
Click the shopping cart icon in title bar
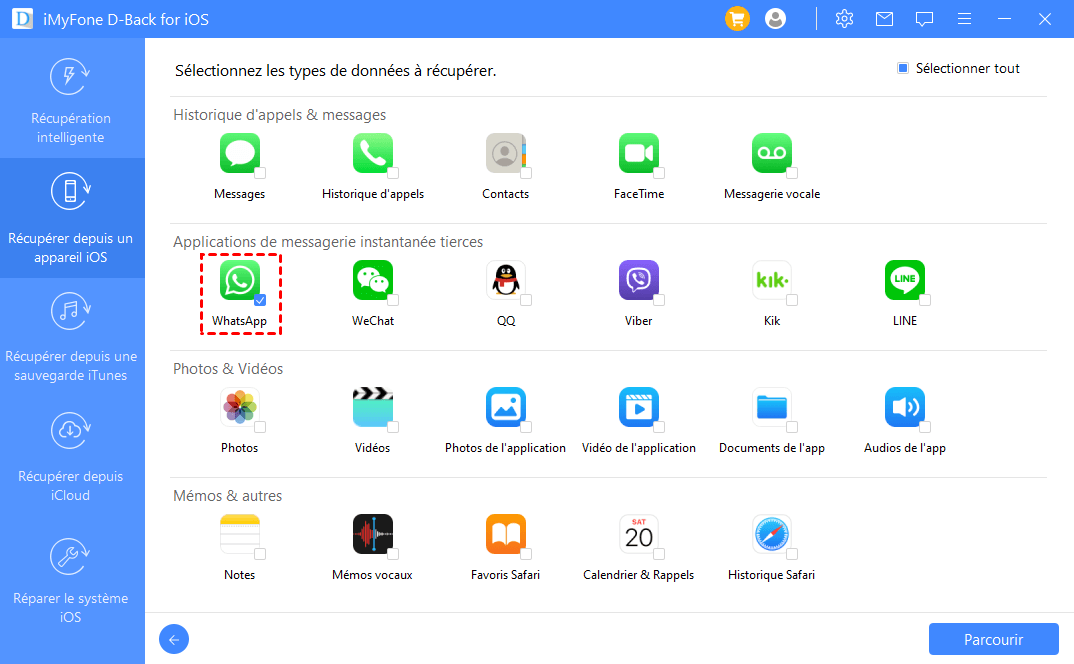pyautogui.click(x=737, y=19)
